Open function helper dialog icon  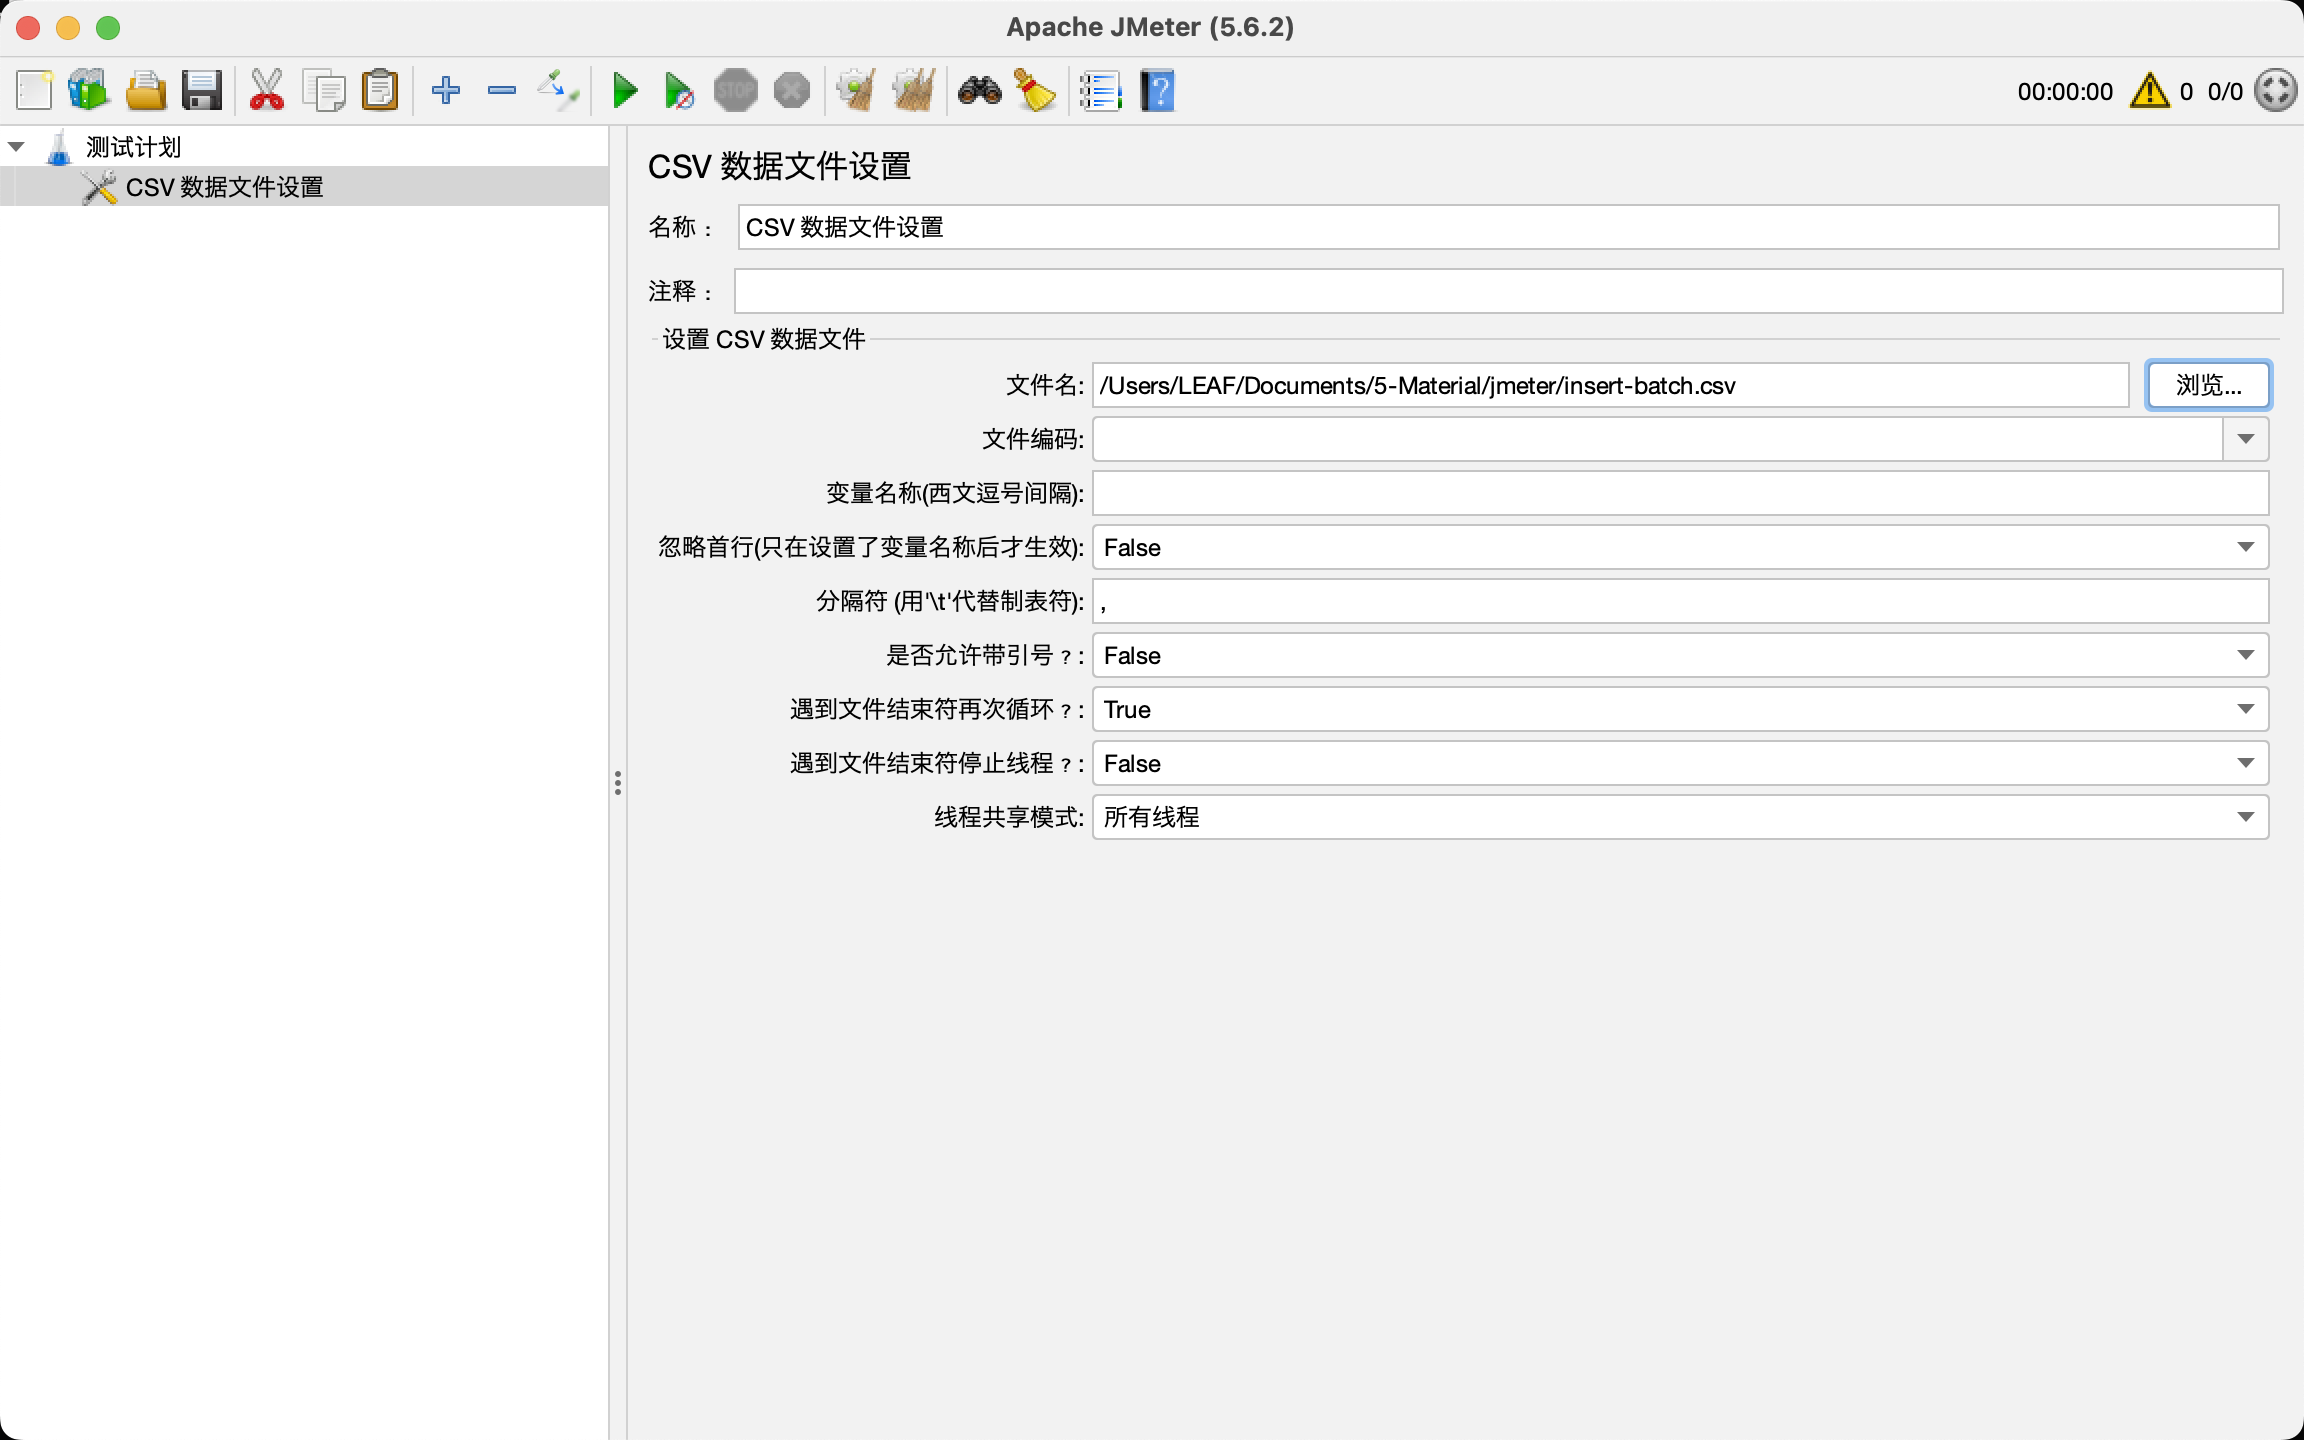coord(1100,91)
